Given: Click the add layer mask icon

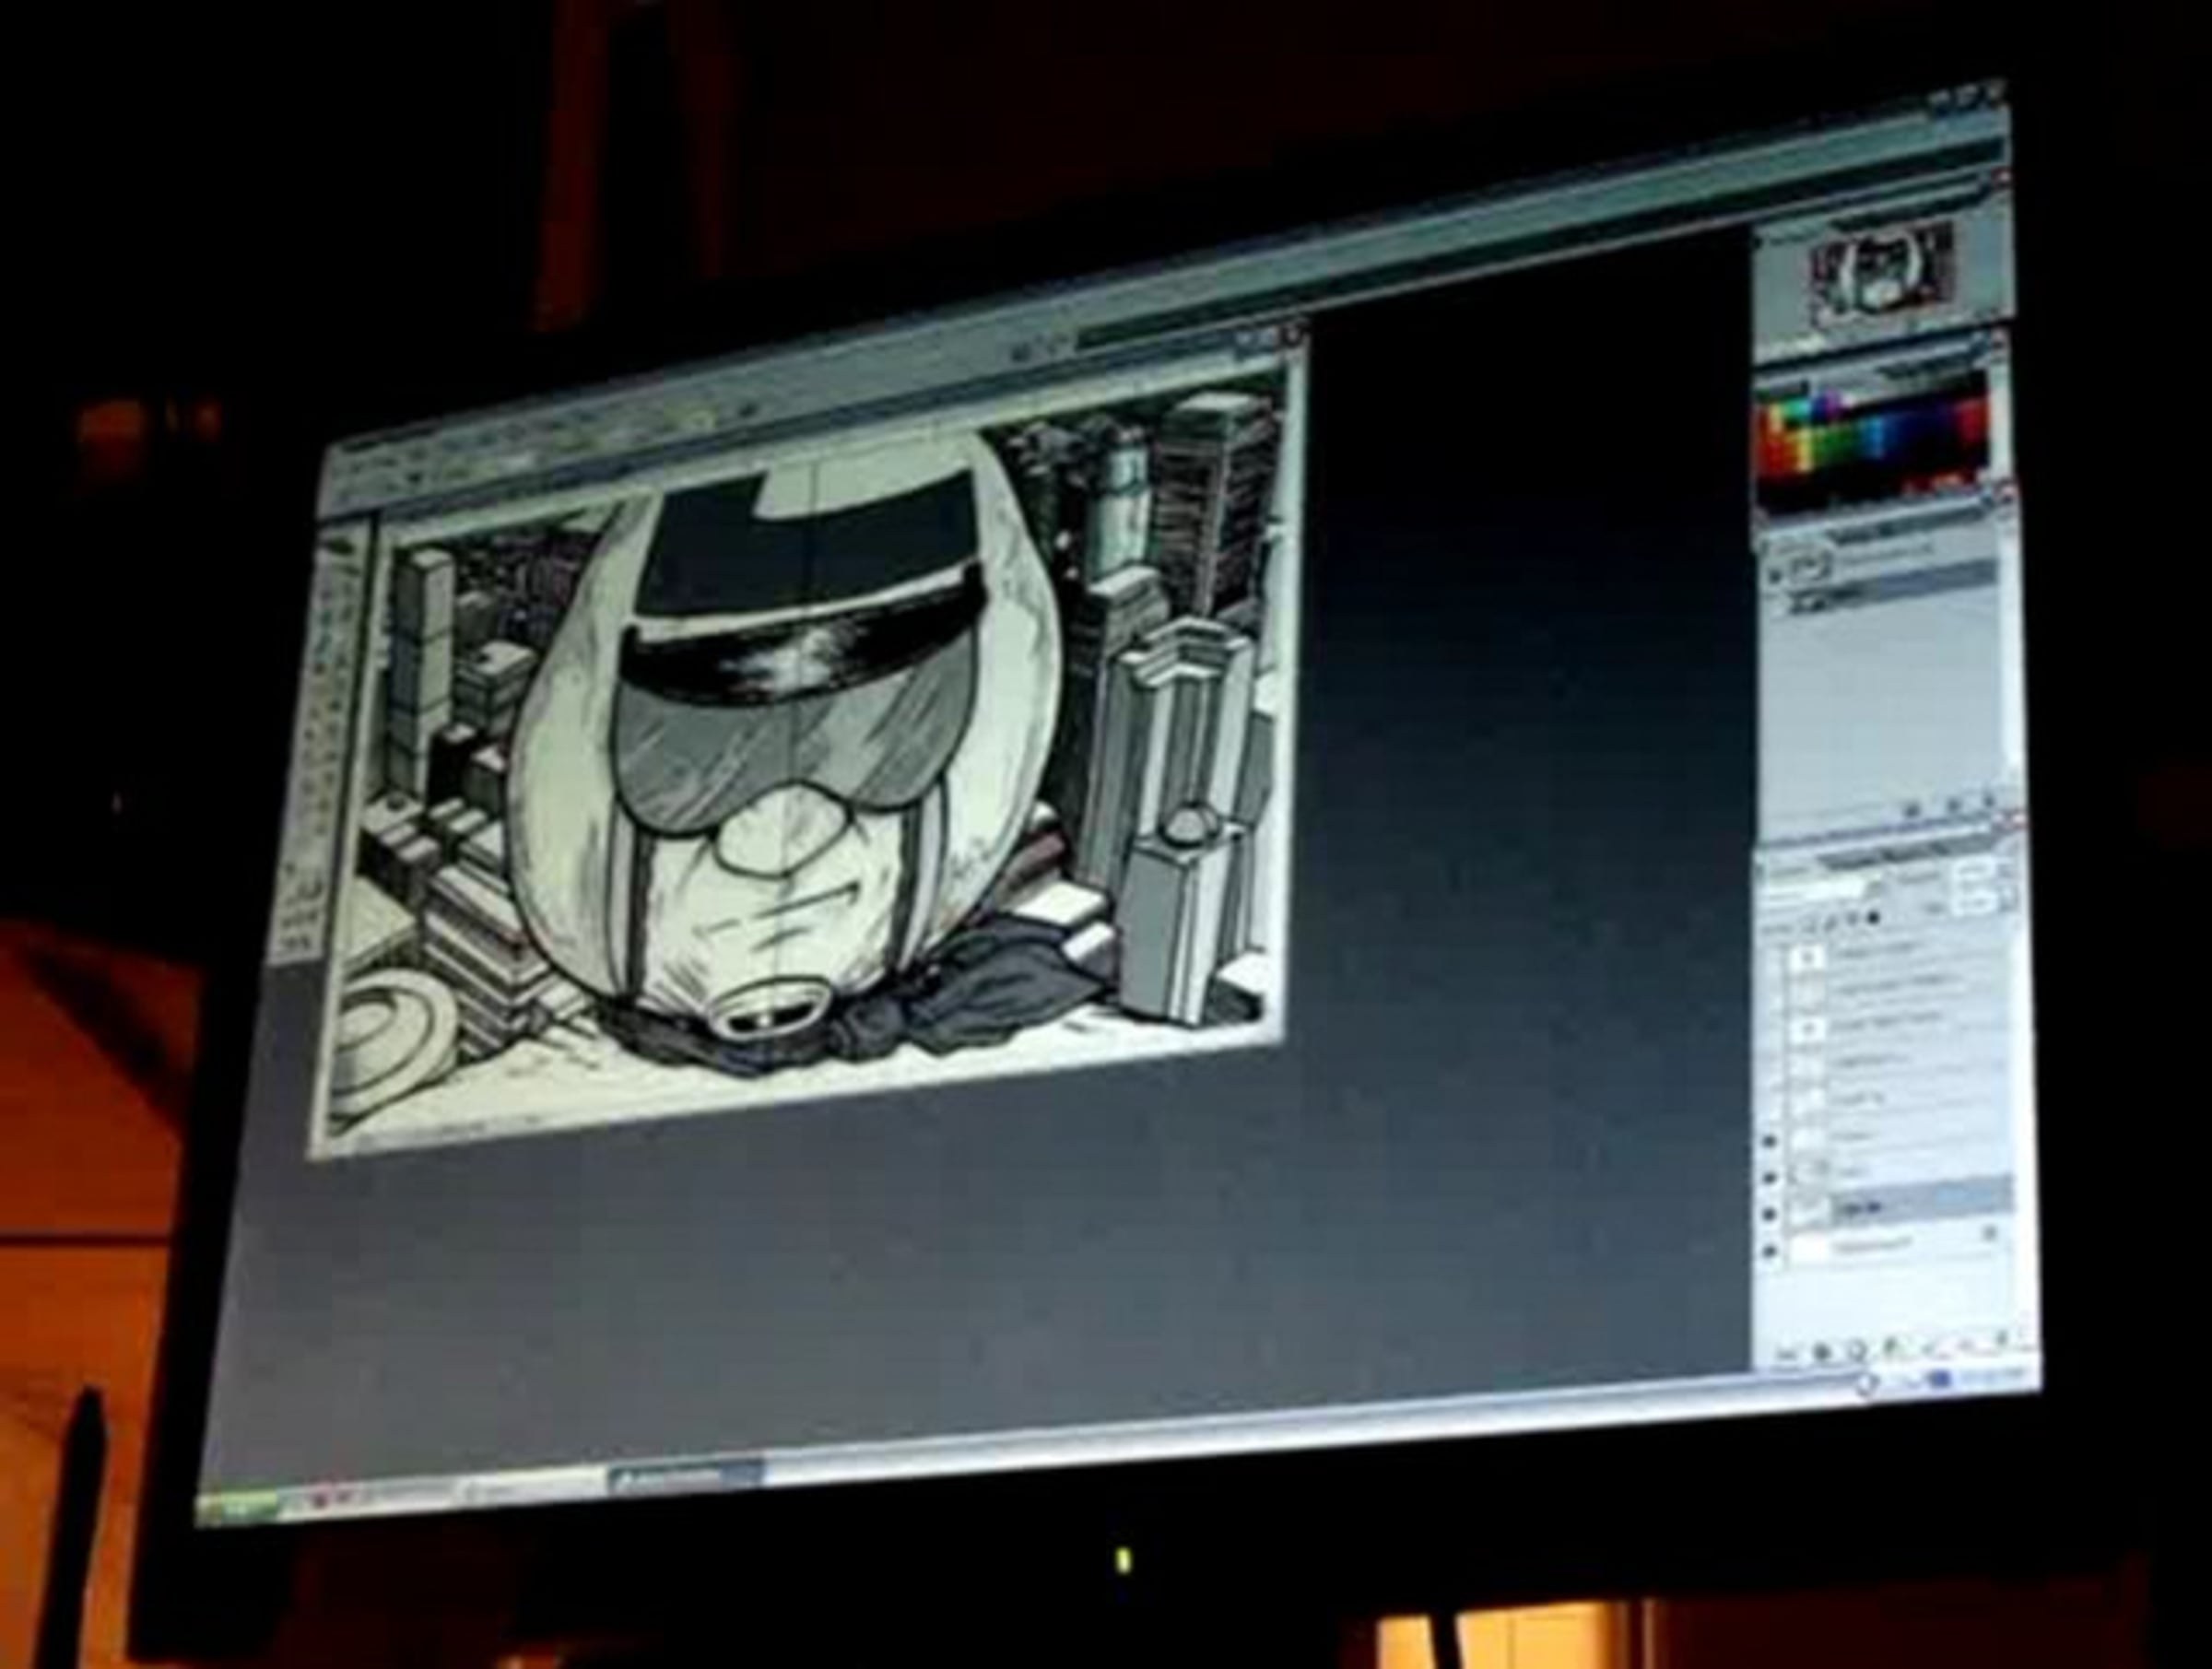Looking at the screenshot, I should (1857, 1351).
